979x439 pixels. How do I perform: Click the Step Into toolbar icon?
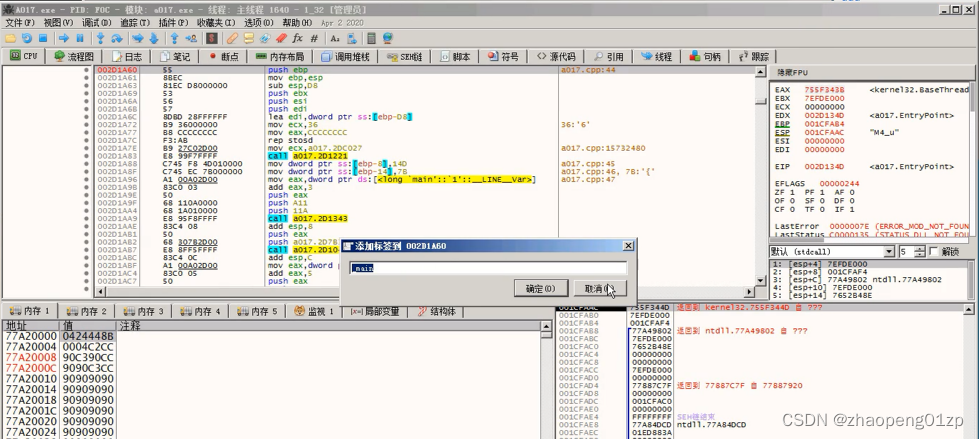tap(100, 39)
